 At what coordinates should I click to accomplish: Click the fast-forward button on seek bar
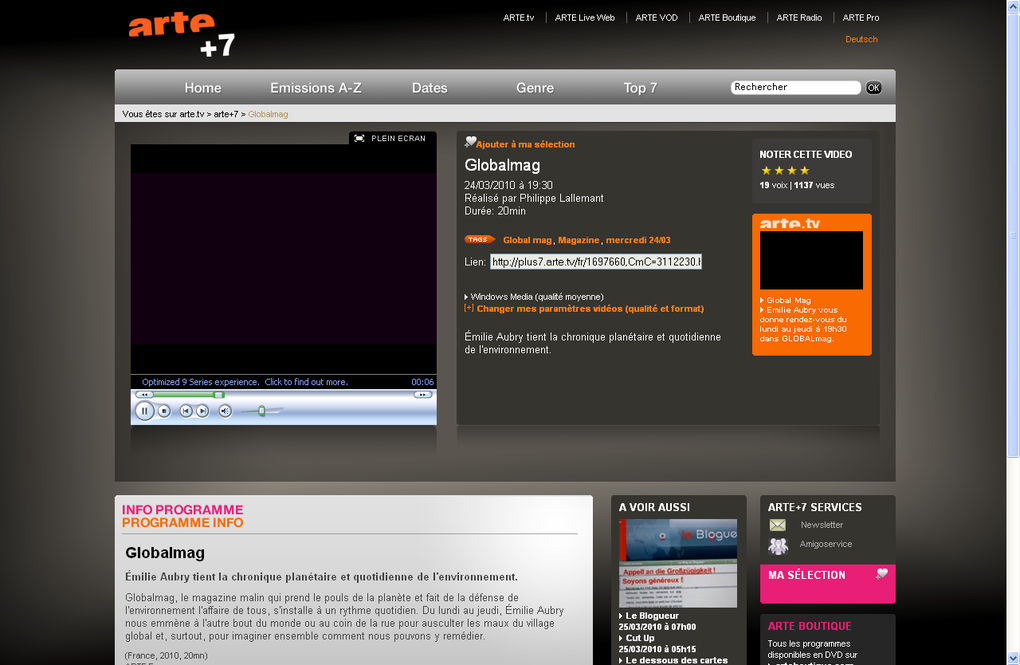423,394
